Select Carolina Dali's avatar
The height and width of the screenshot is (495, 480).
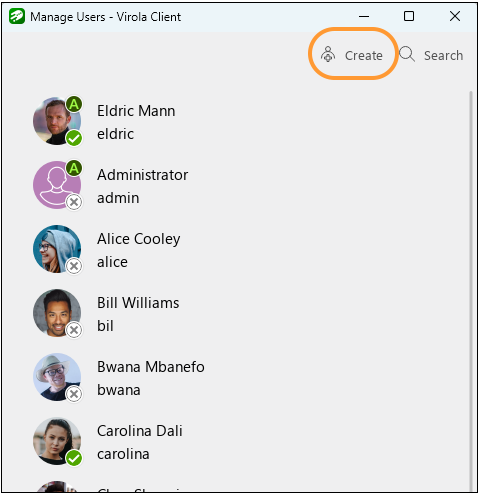coord(57,441)
